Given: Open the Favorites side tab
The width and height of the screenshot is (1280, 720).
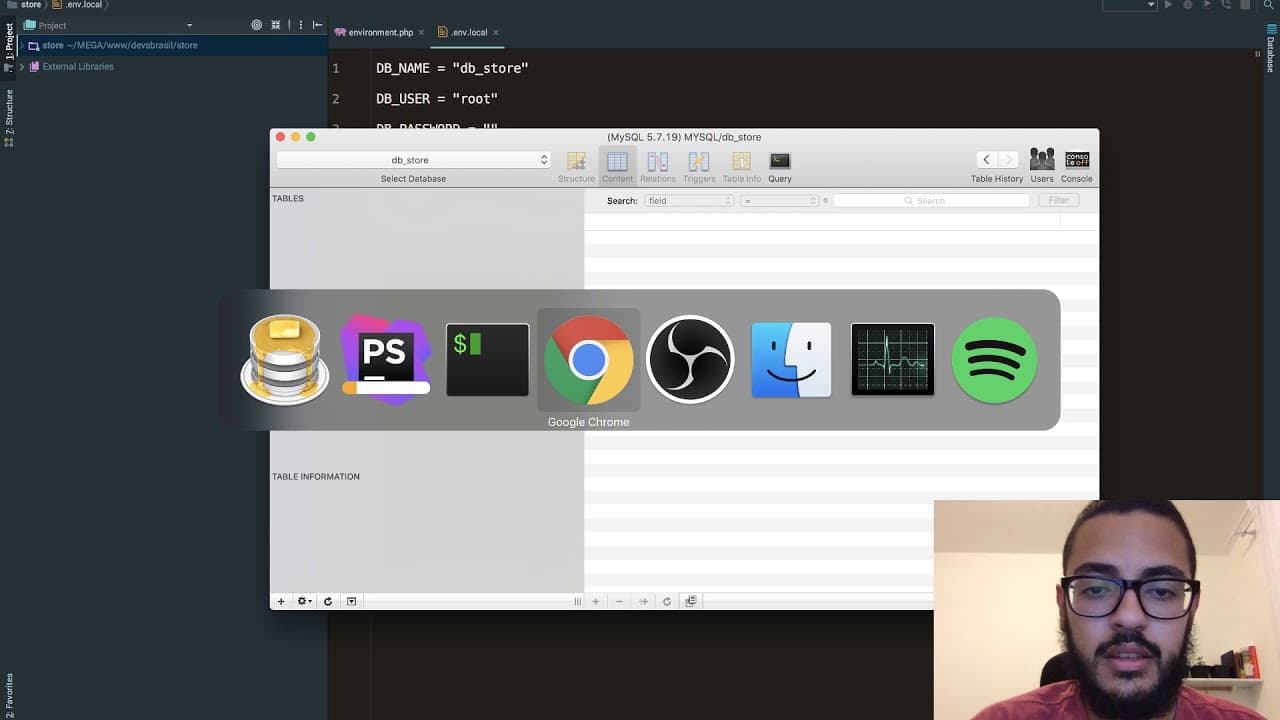Looking at the screenshot, I should coord(9,697).
